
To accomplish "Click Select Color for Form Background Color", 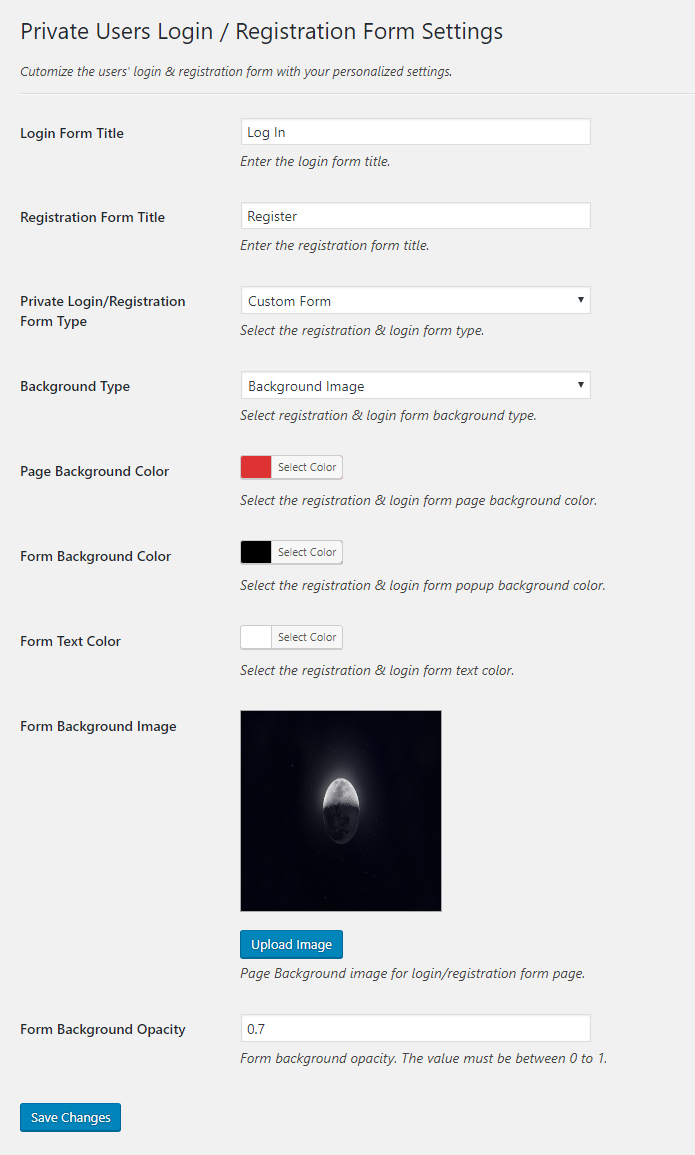I will click(307, 552).
